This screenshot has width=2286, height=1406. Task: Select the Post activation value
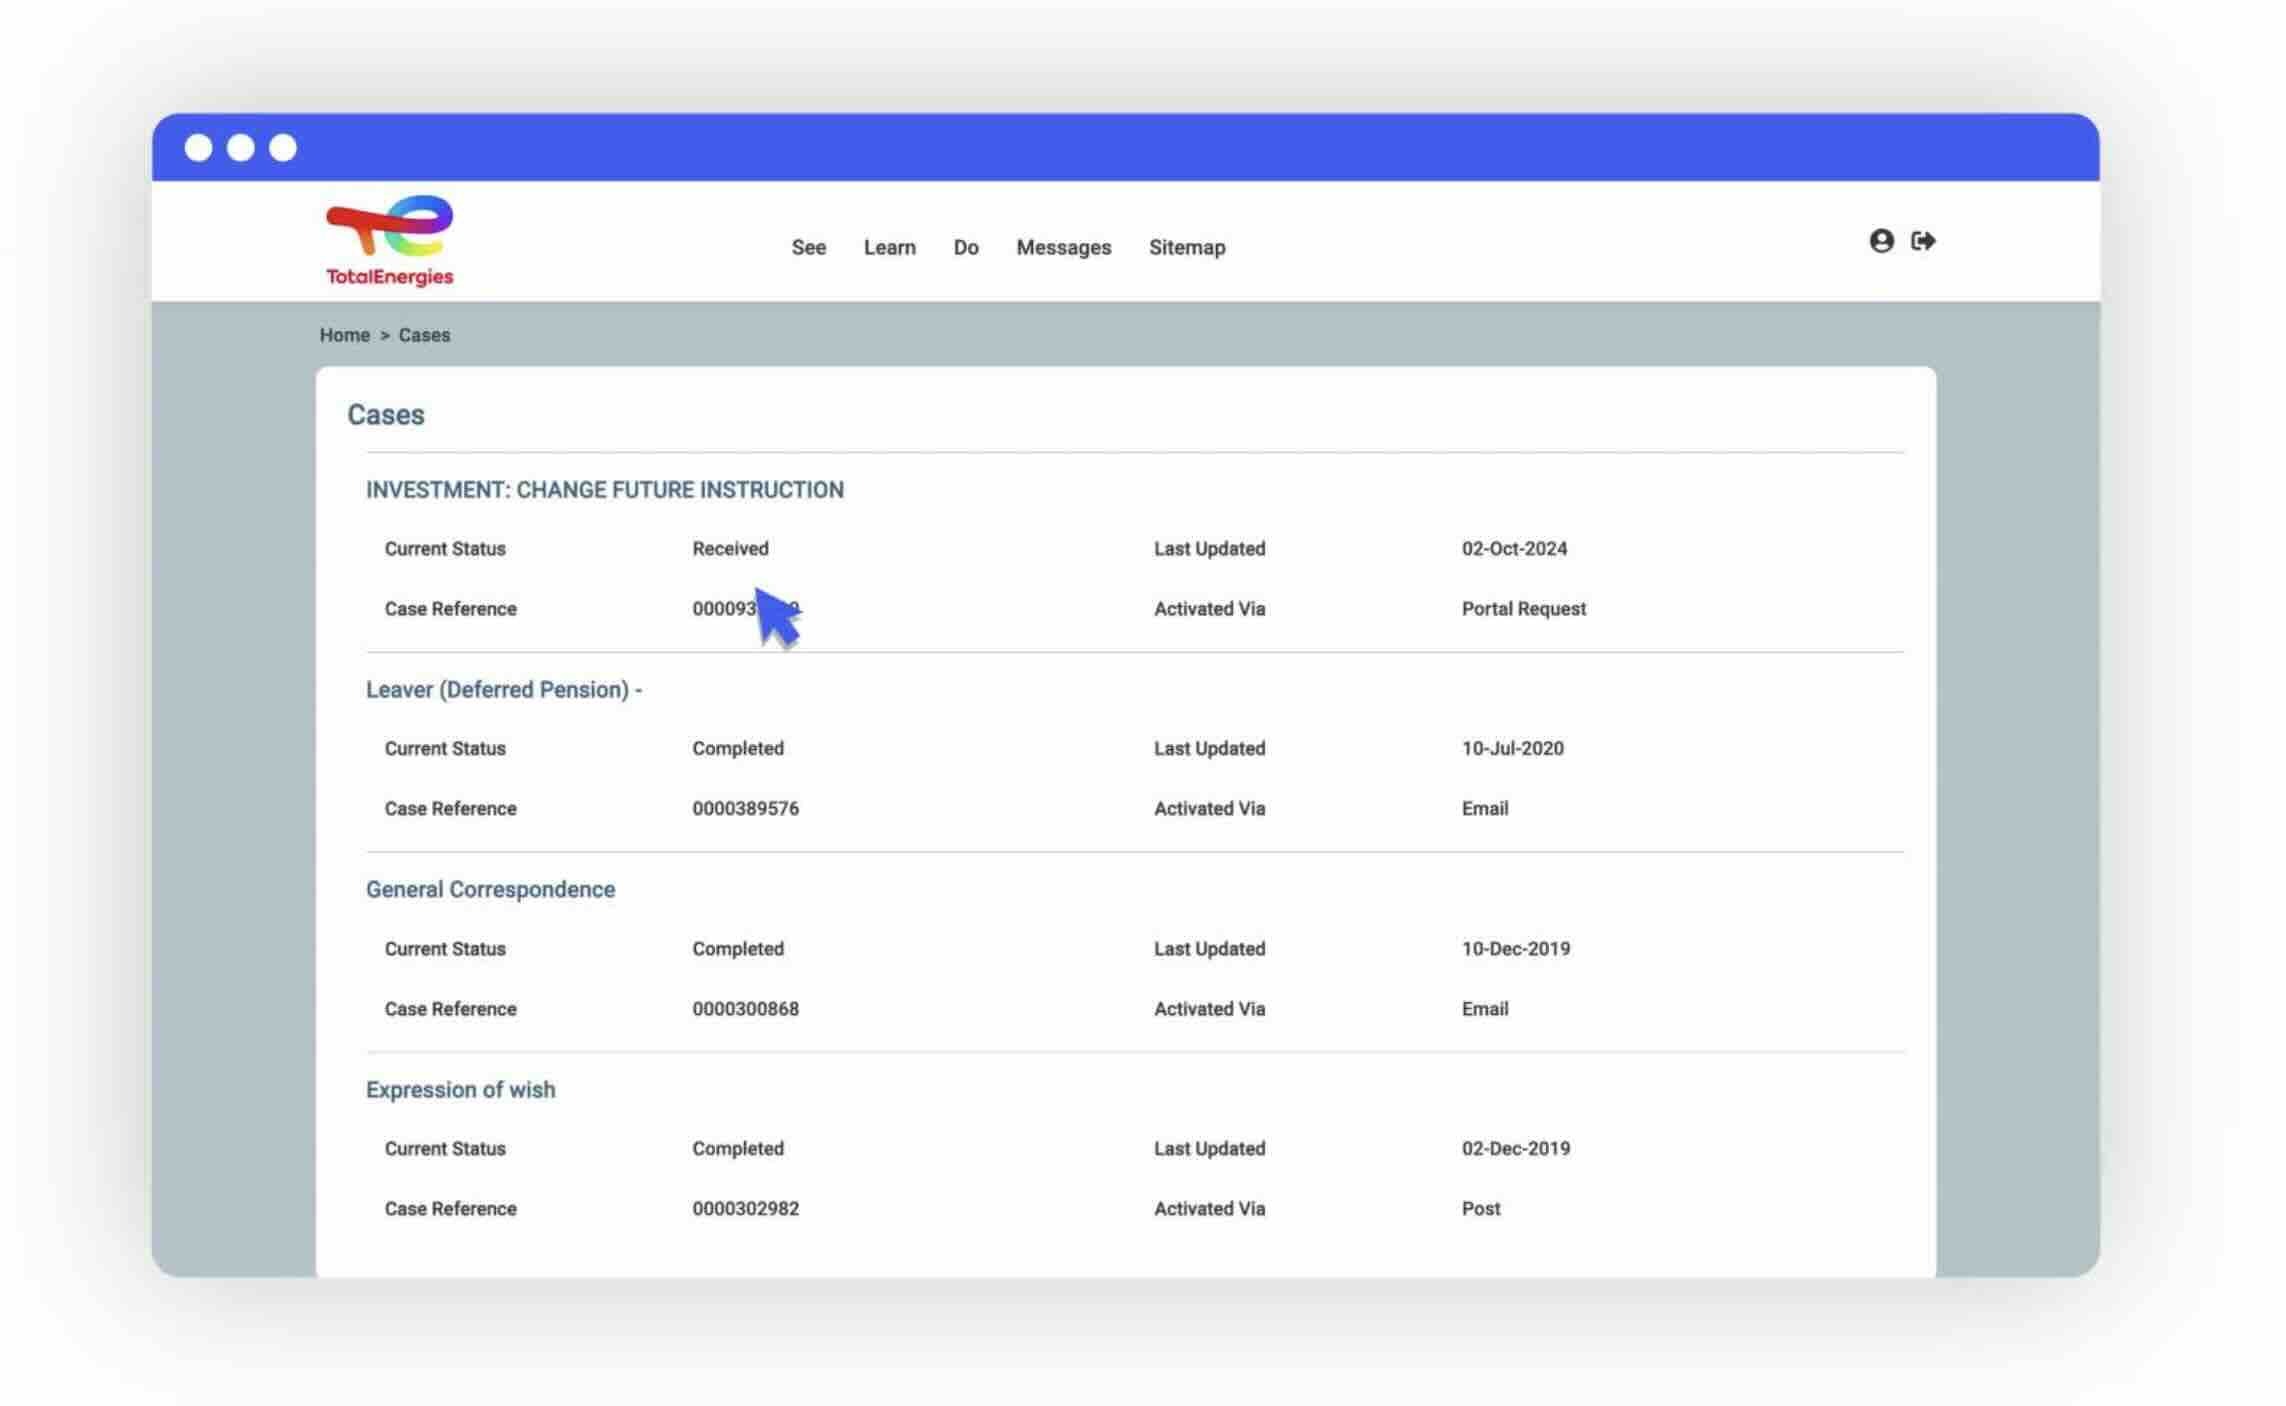tap(1480, 1209)
